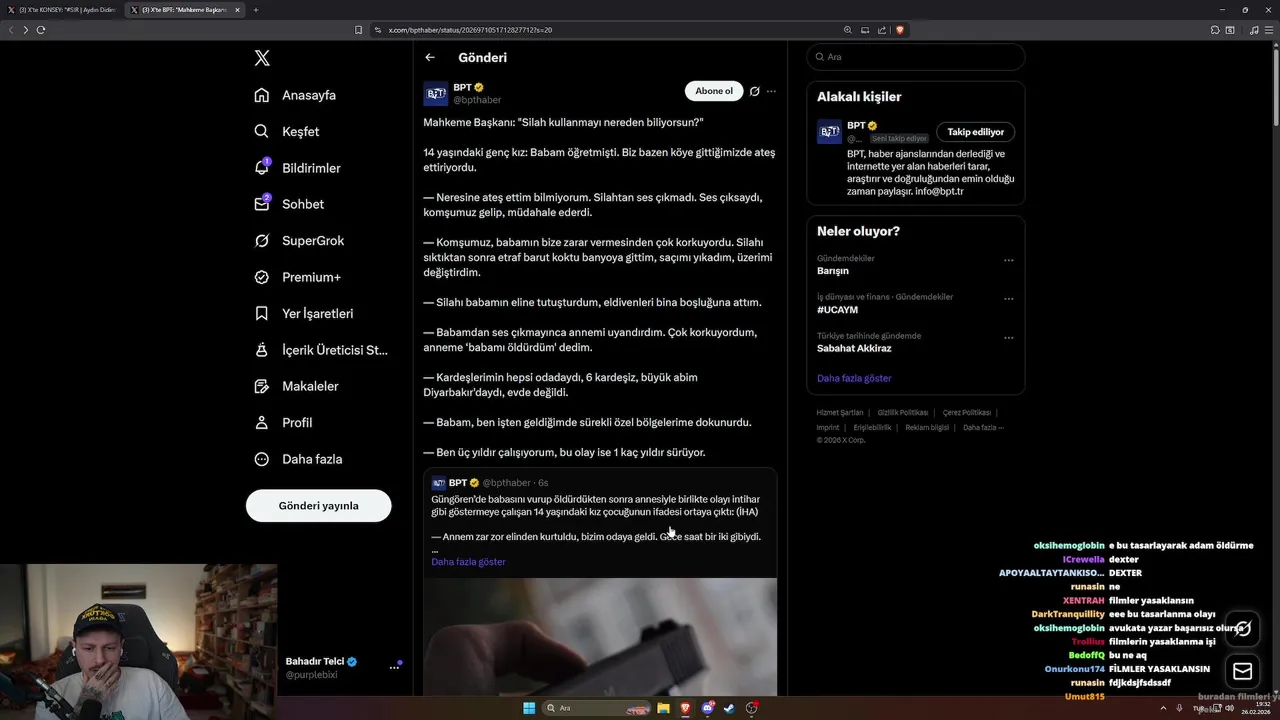Open Gizlilik Politikası footer link
The height and width of the screenshot is (720, 1280).
(903, 413)
